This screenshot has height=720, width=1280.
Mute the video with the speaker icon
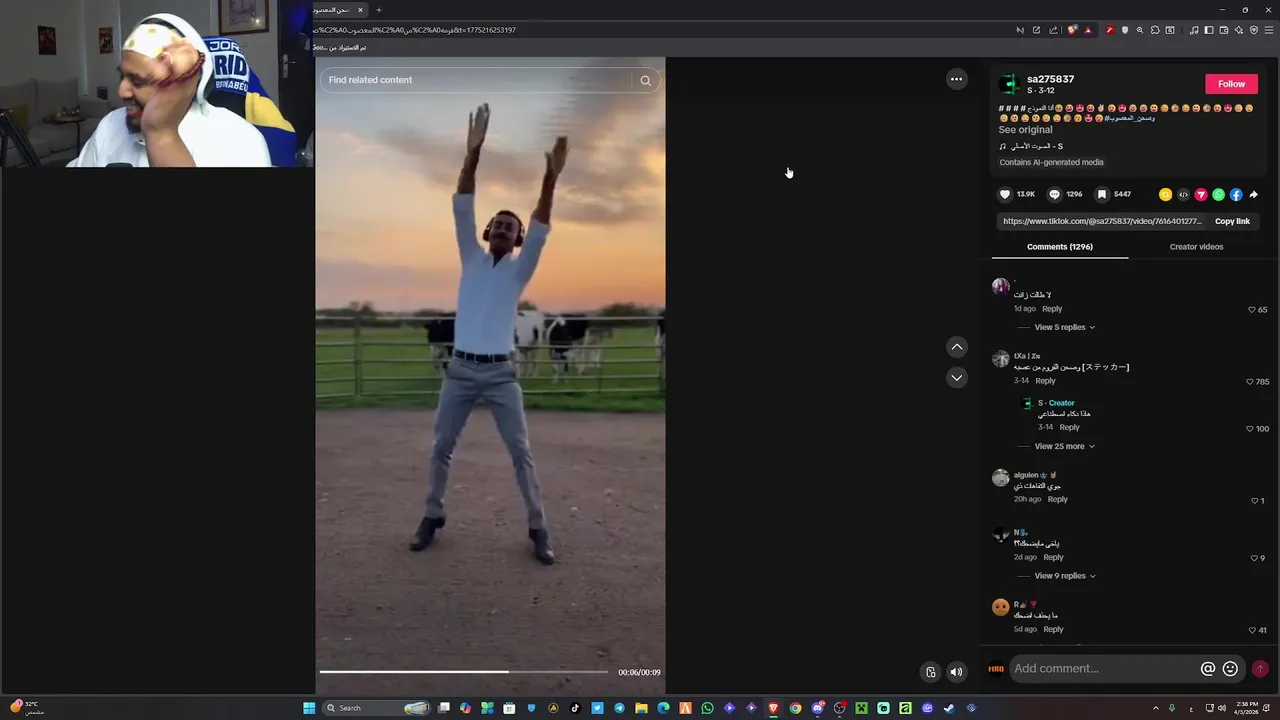pyautogui.click(x=956, y=672)
